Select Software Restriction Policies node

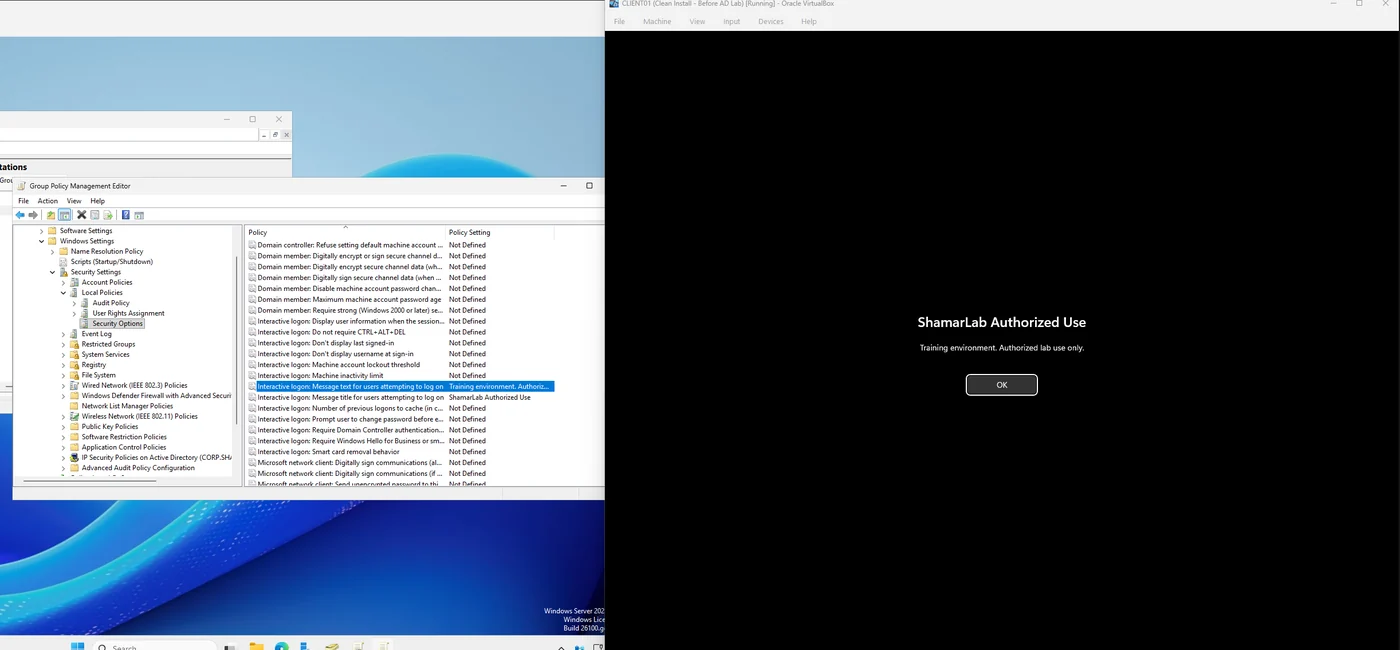(124, 437)
